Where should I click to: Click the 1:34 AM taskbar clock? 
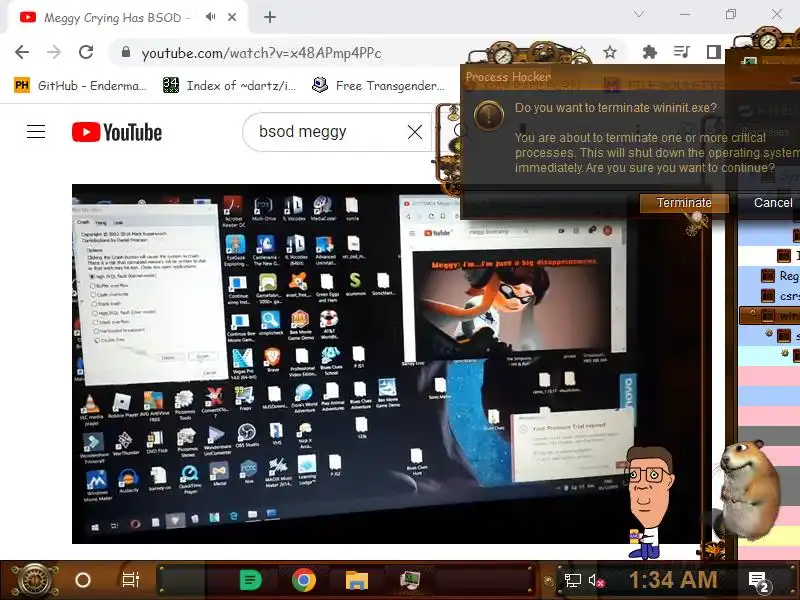pos(673,580)
